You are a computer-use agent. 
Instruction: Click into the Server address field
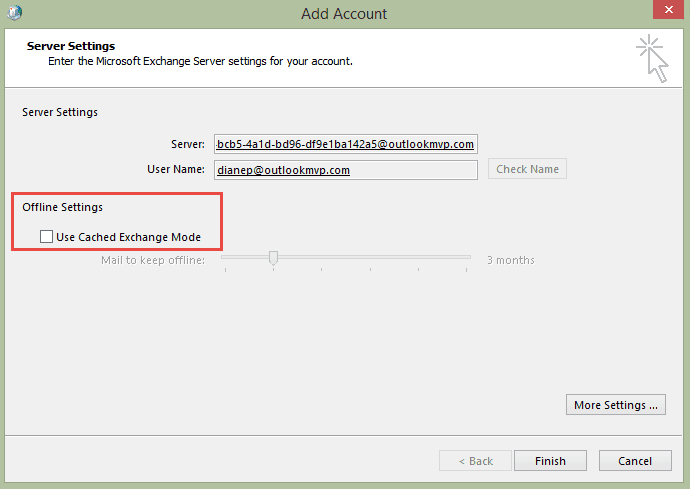pos(346,144)
